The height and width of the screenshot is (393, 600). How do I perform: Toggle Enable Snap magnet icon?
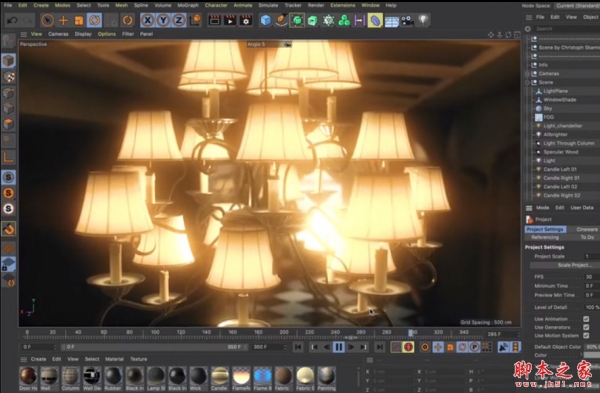pos(8,228)
